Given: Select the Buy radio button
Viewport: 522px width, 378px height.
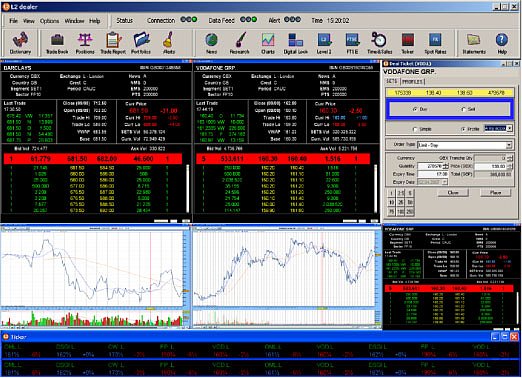Looking at the screenshot, I should (x=415, y=109).
